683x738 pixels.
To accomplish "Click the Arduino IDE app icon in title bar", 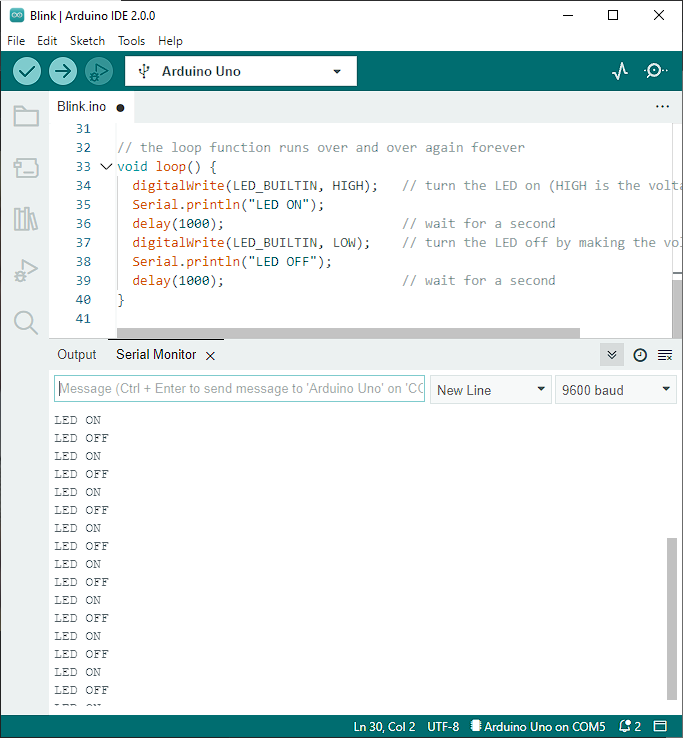I will pyautogui.click(x=17, y=15).
